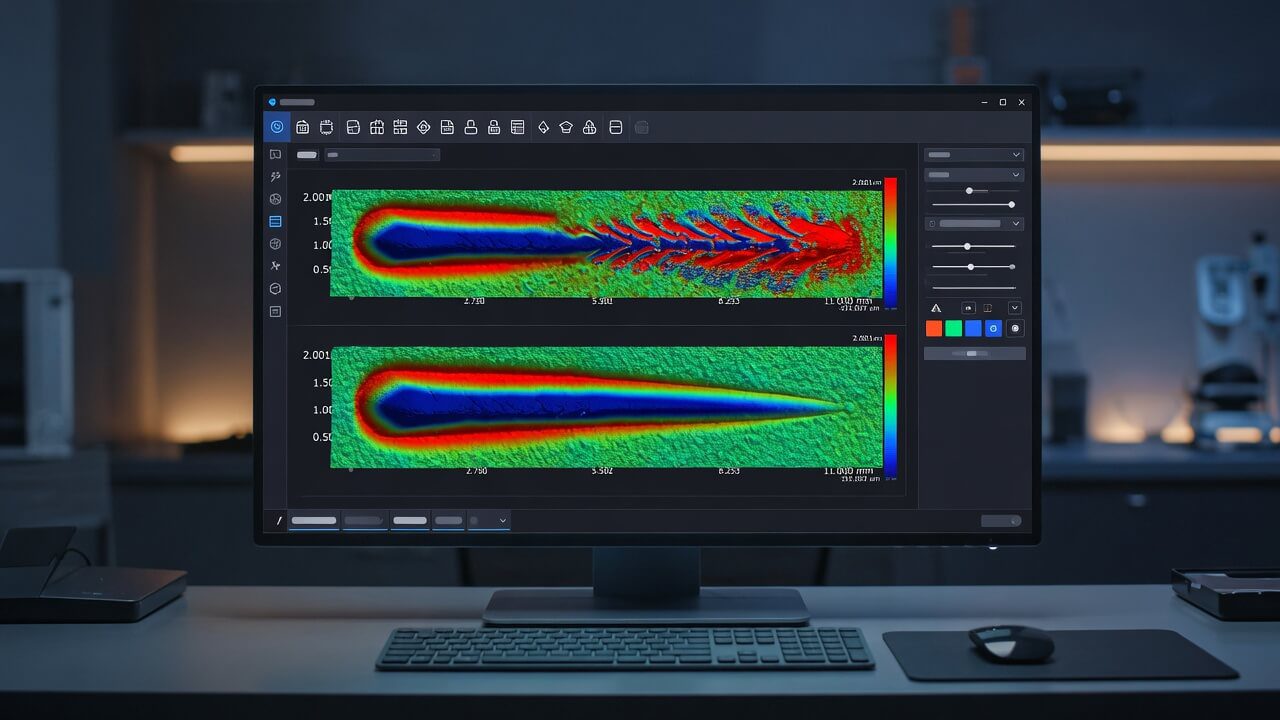
Task: Switch to the first tab in bottom bar
Action: click(x=314, y=521)
